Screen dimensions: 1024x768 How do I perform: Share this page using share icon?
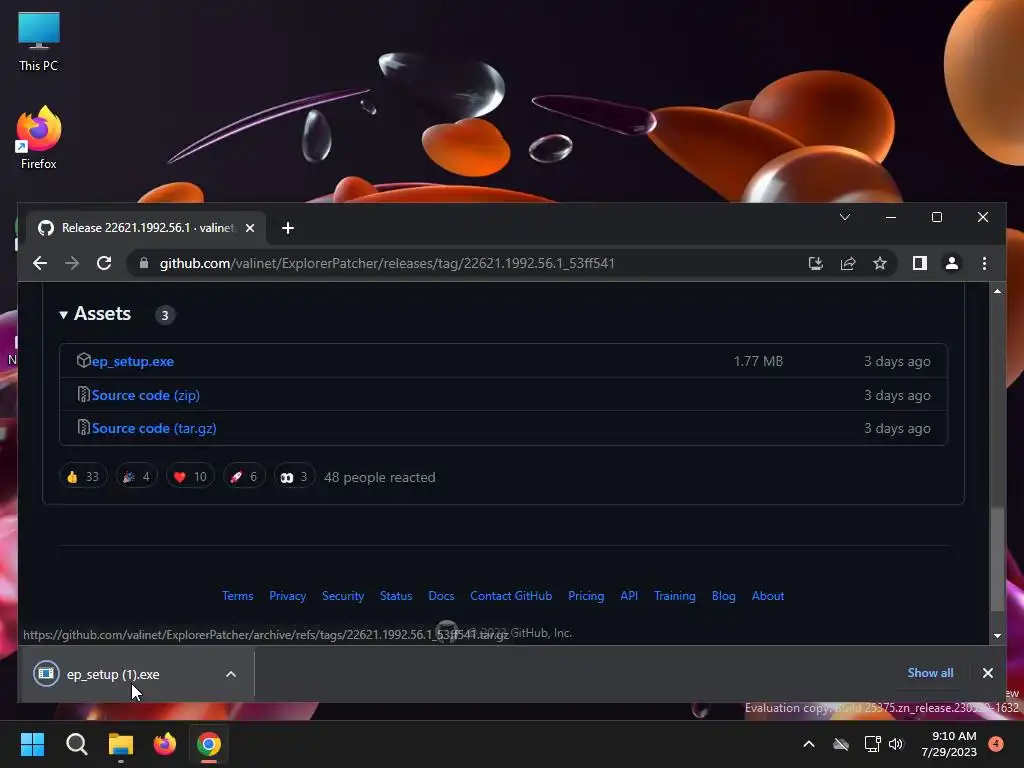(848, 263)
